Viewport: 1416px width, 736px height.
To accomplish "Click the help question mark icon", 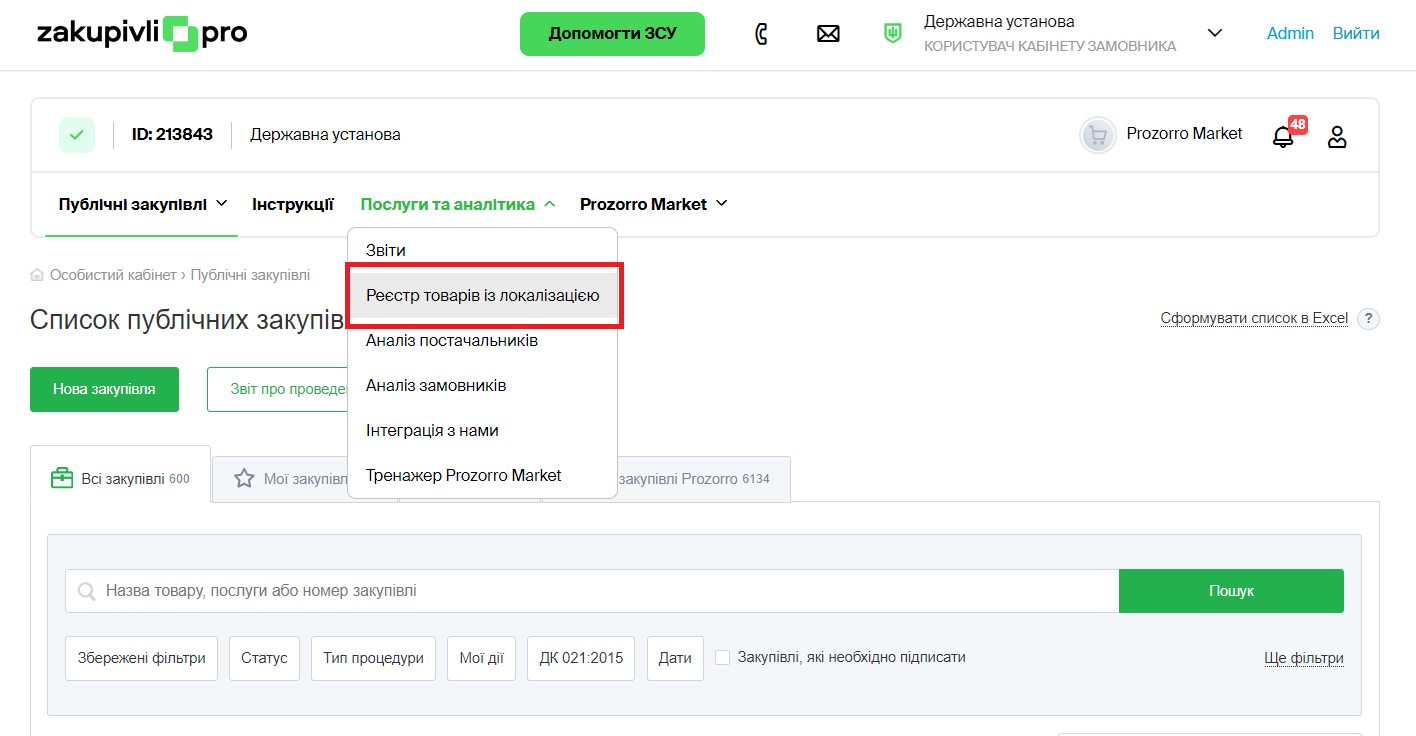I will [x=1369, y=319].
